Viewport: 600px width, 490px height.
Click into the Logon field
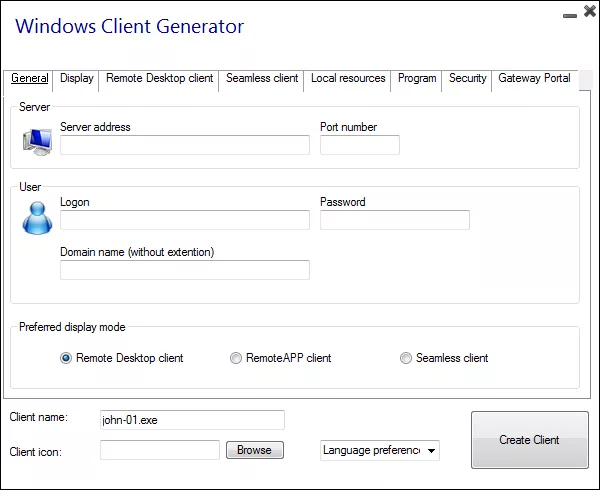pos(185,220)
